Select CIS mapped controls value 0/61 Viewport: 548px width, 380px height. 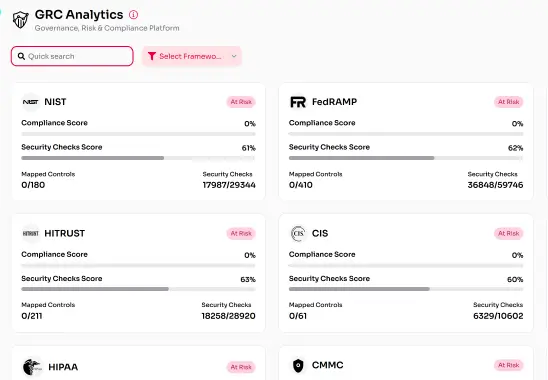coord(298,316)
